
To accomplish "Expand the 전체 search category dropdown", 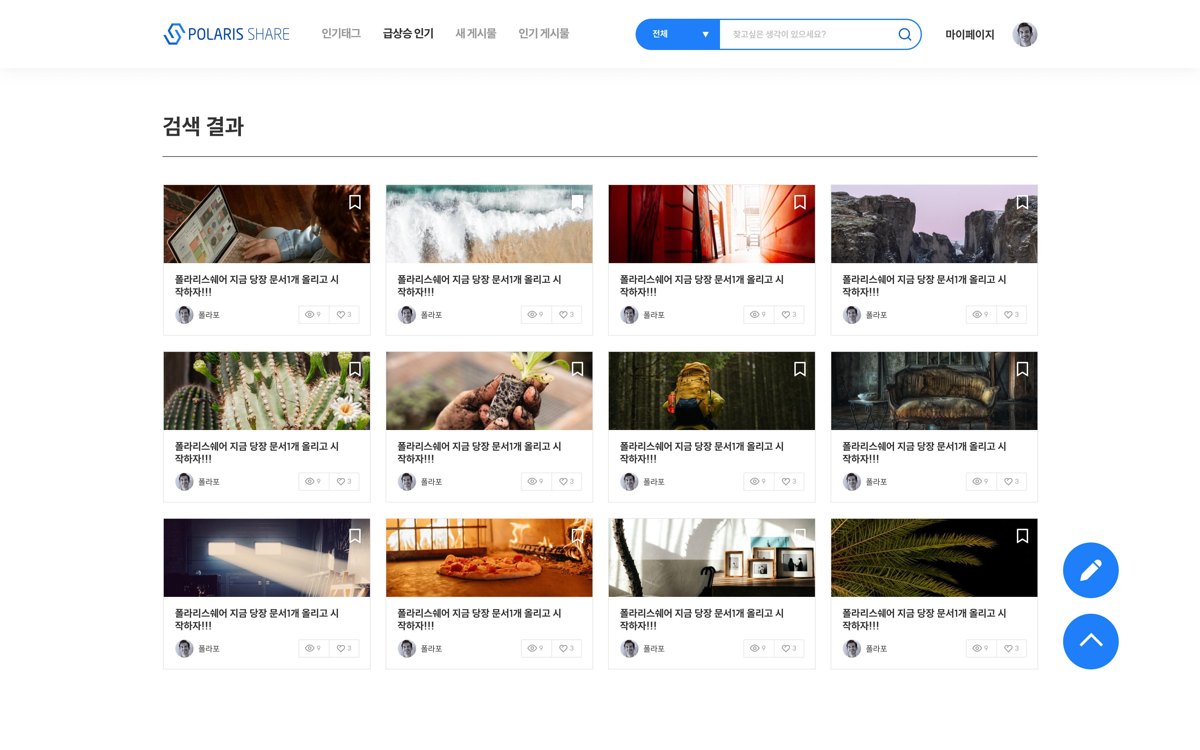I will (678, 34).
